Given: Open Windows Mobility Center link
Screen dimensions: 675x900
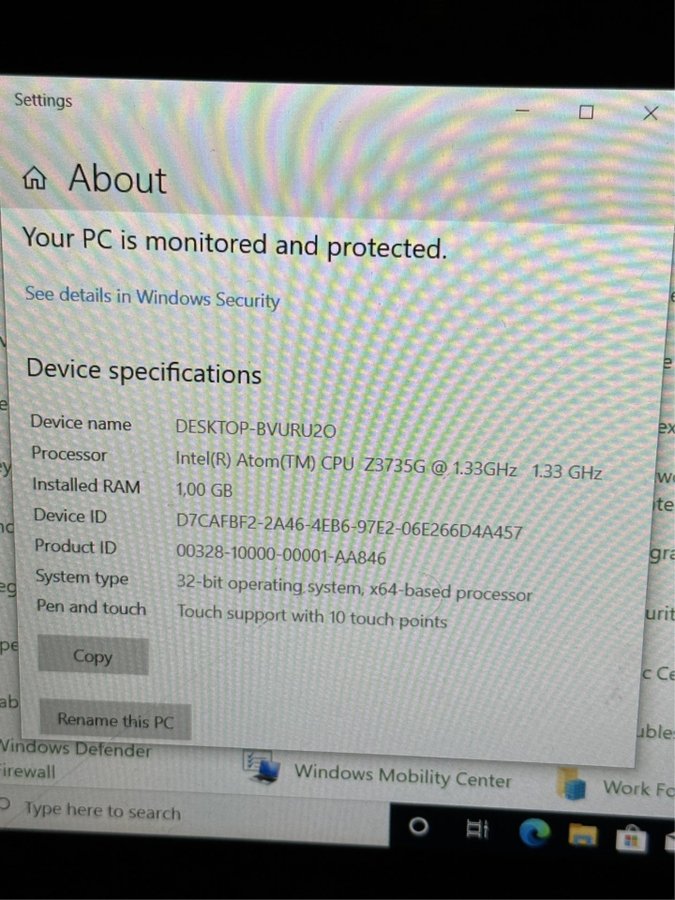Looking at the screenshot, I should [x=402, y=776].
